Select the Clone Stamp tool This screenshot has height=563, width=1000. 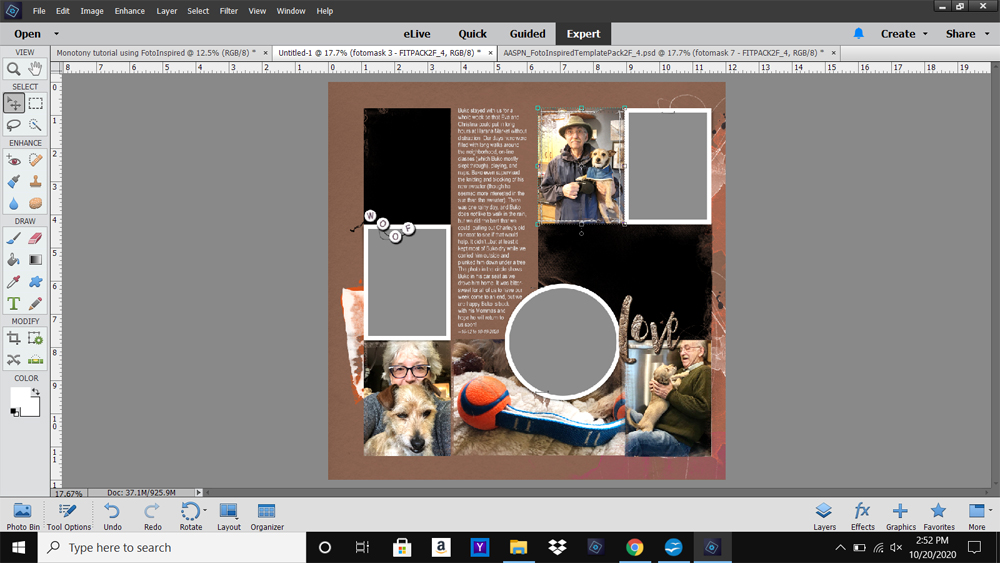pyautogui.click(x=36, y=181)
